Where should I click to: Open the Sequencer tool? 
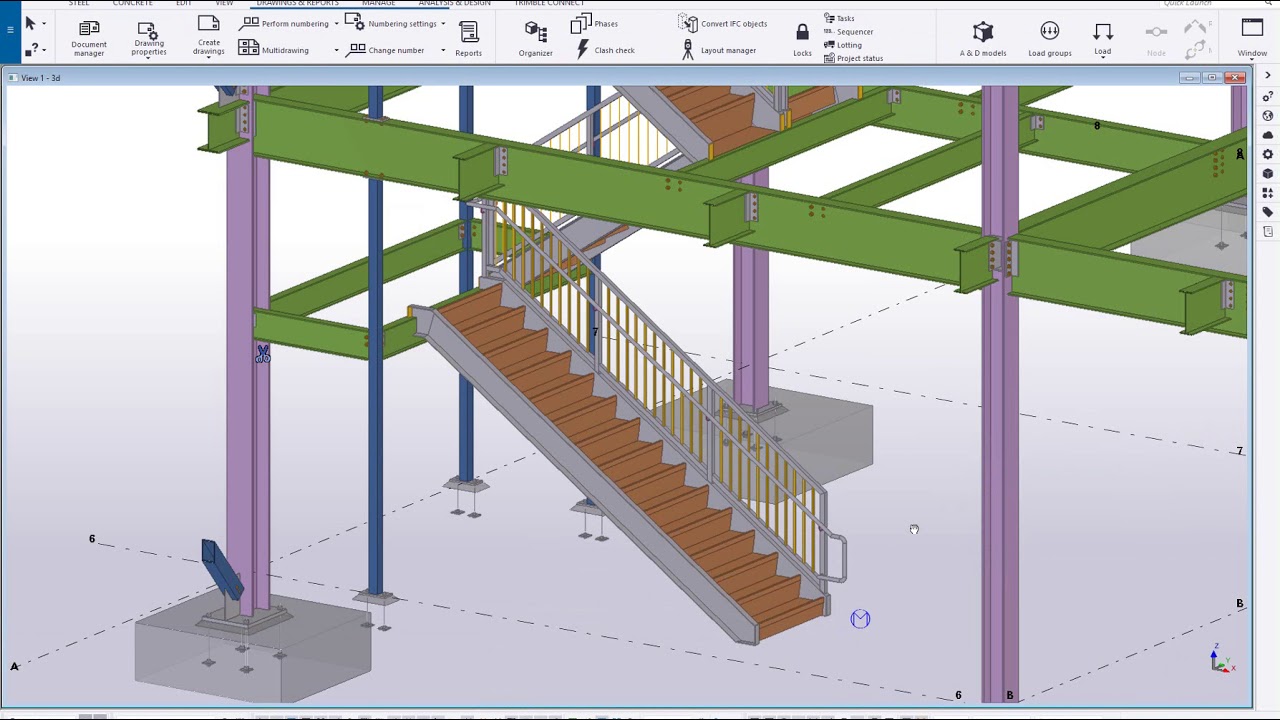(848, 31)
